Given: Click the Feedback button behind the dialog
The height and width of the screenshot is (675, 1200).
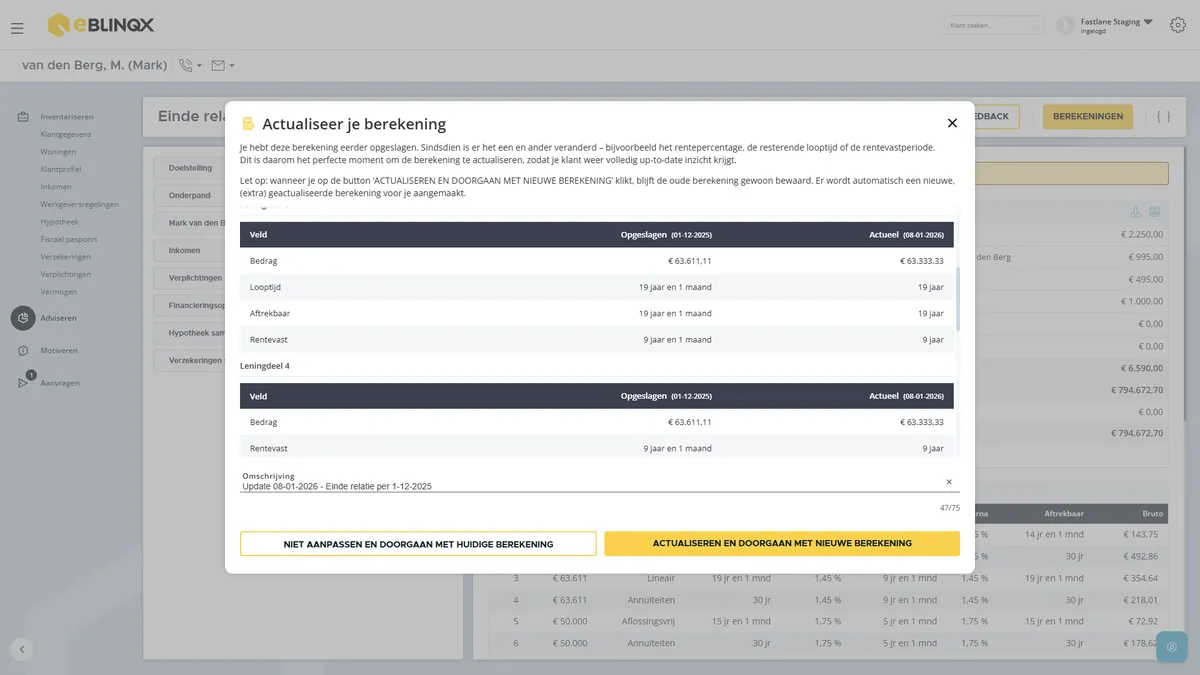Looking at the screenshot, I should pos(997,117).
